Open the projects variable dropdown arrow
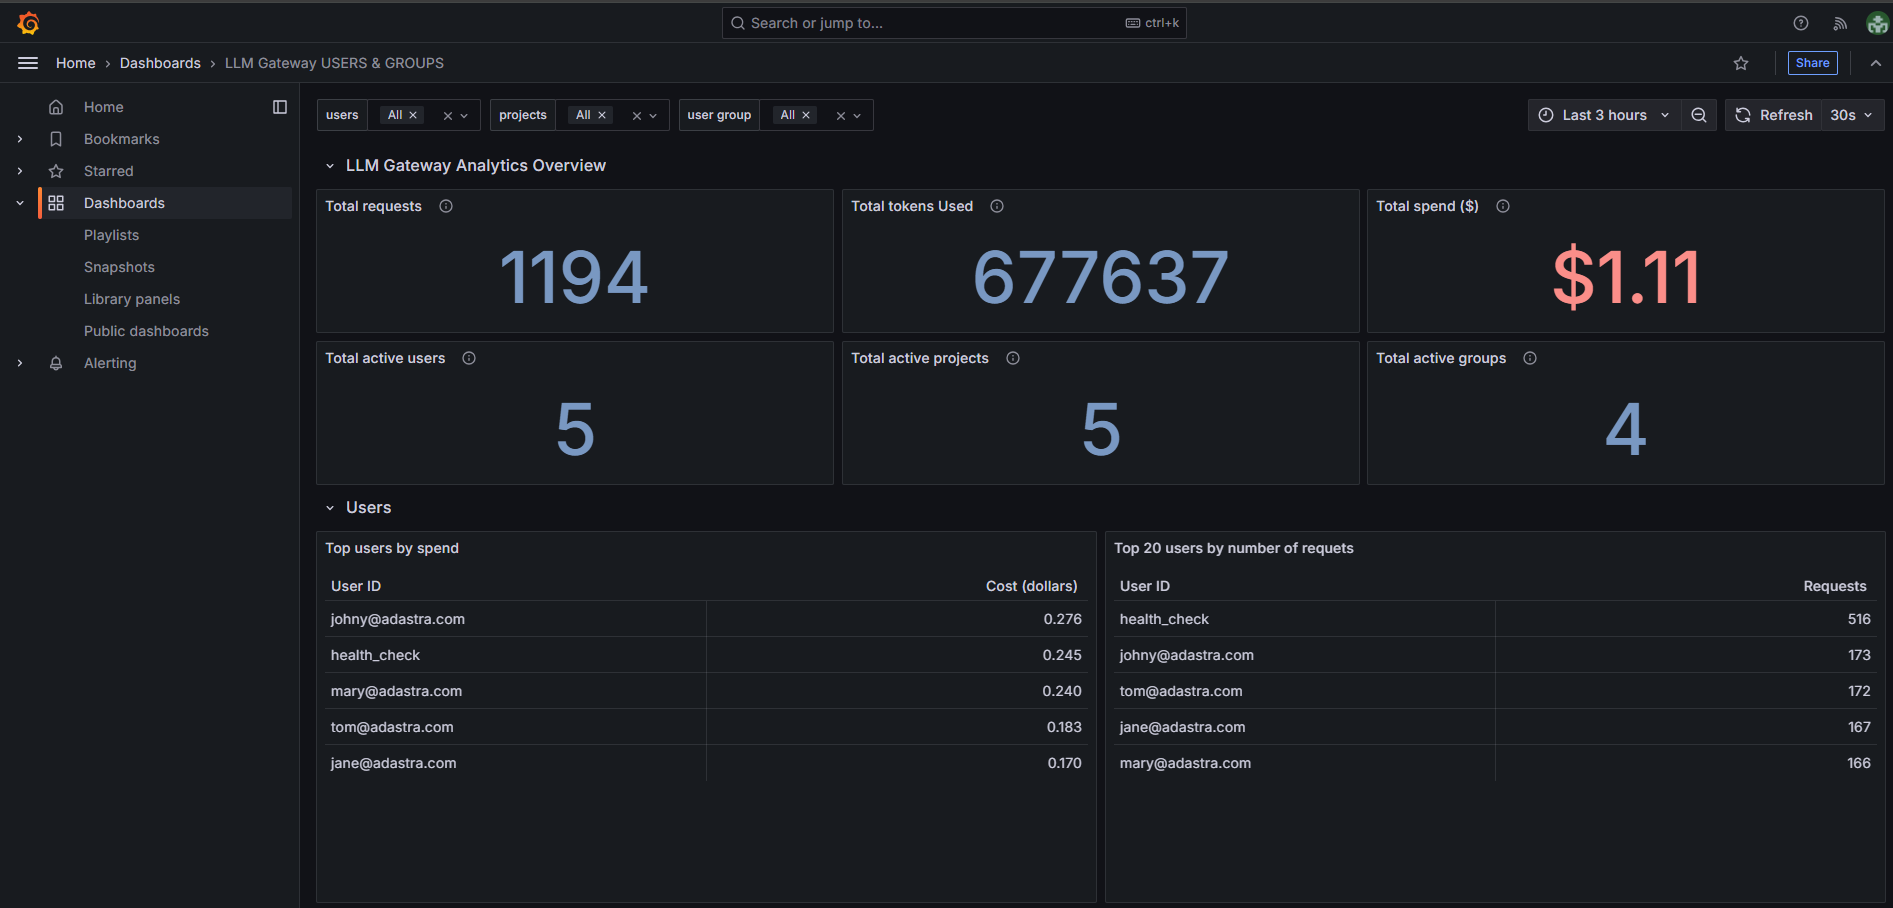1893x908 pixels. (653, 116)
